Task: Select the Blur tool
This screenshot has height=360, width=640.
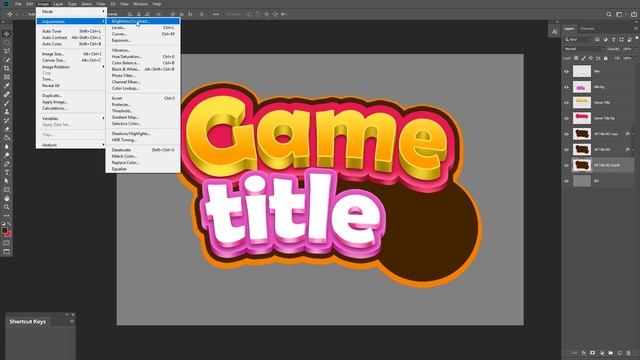Action: click(7, 147)
